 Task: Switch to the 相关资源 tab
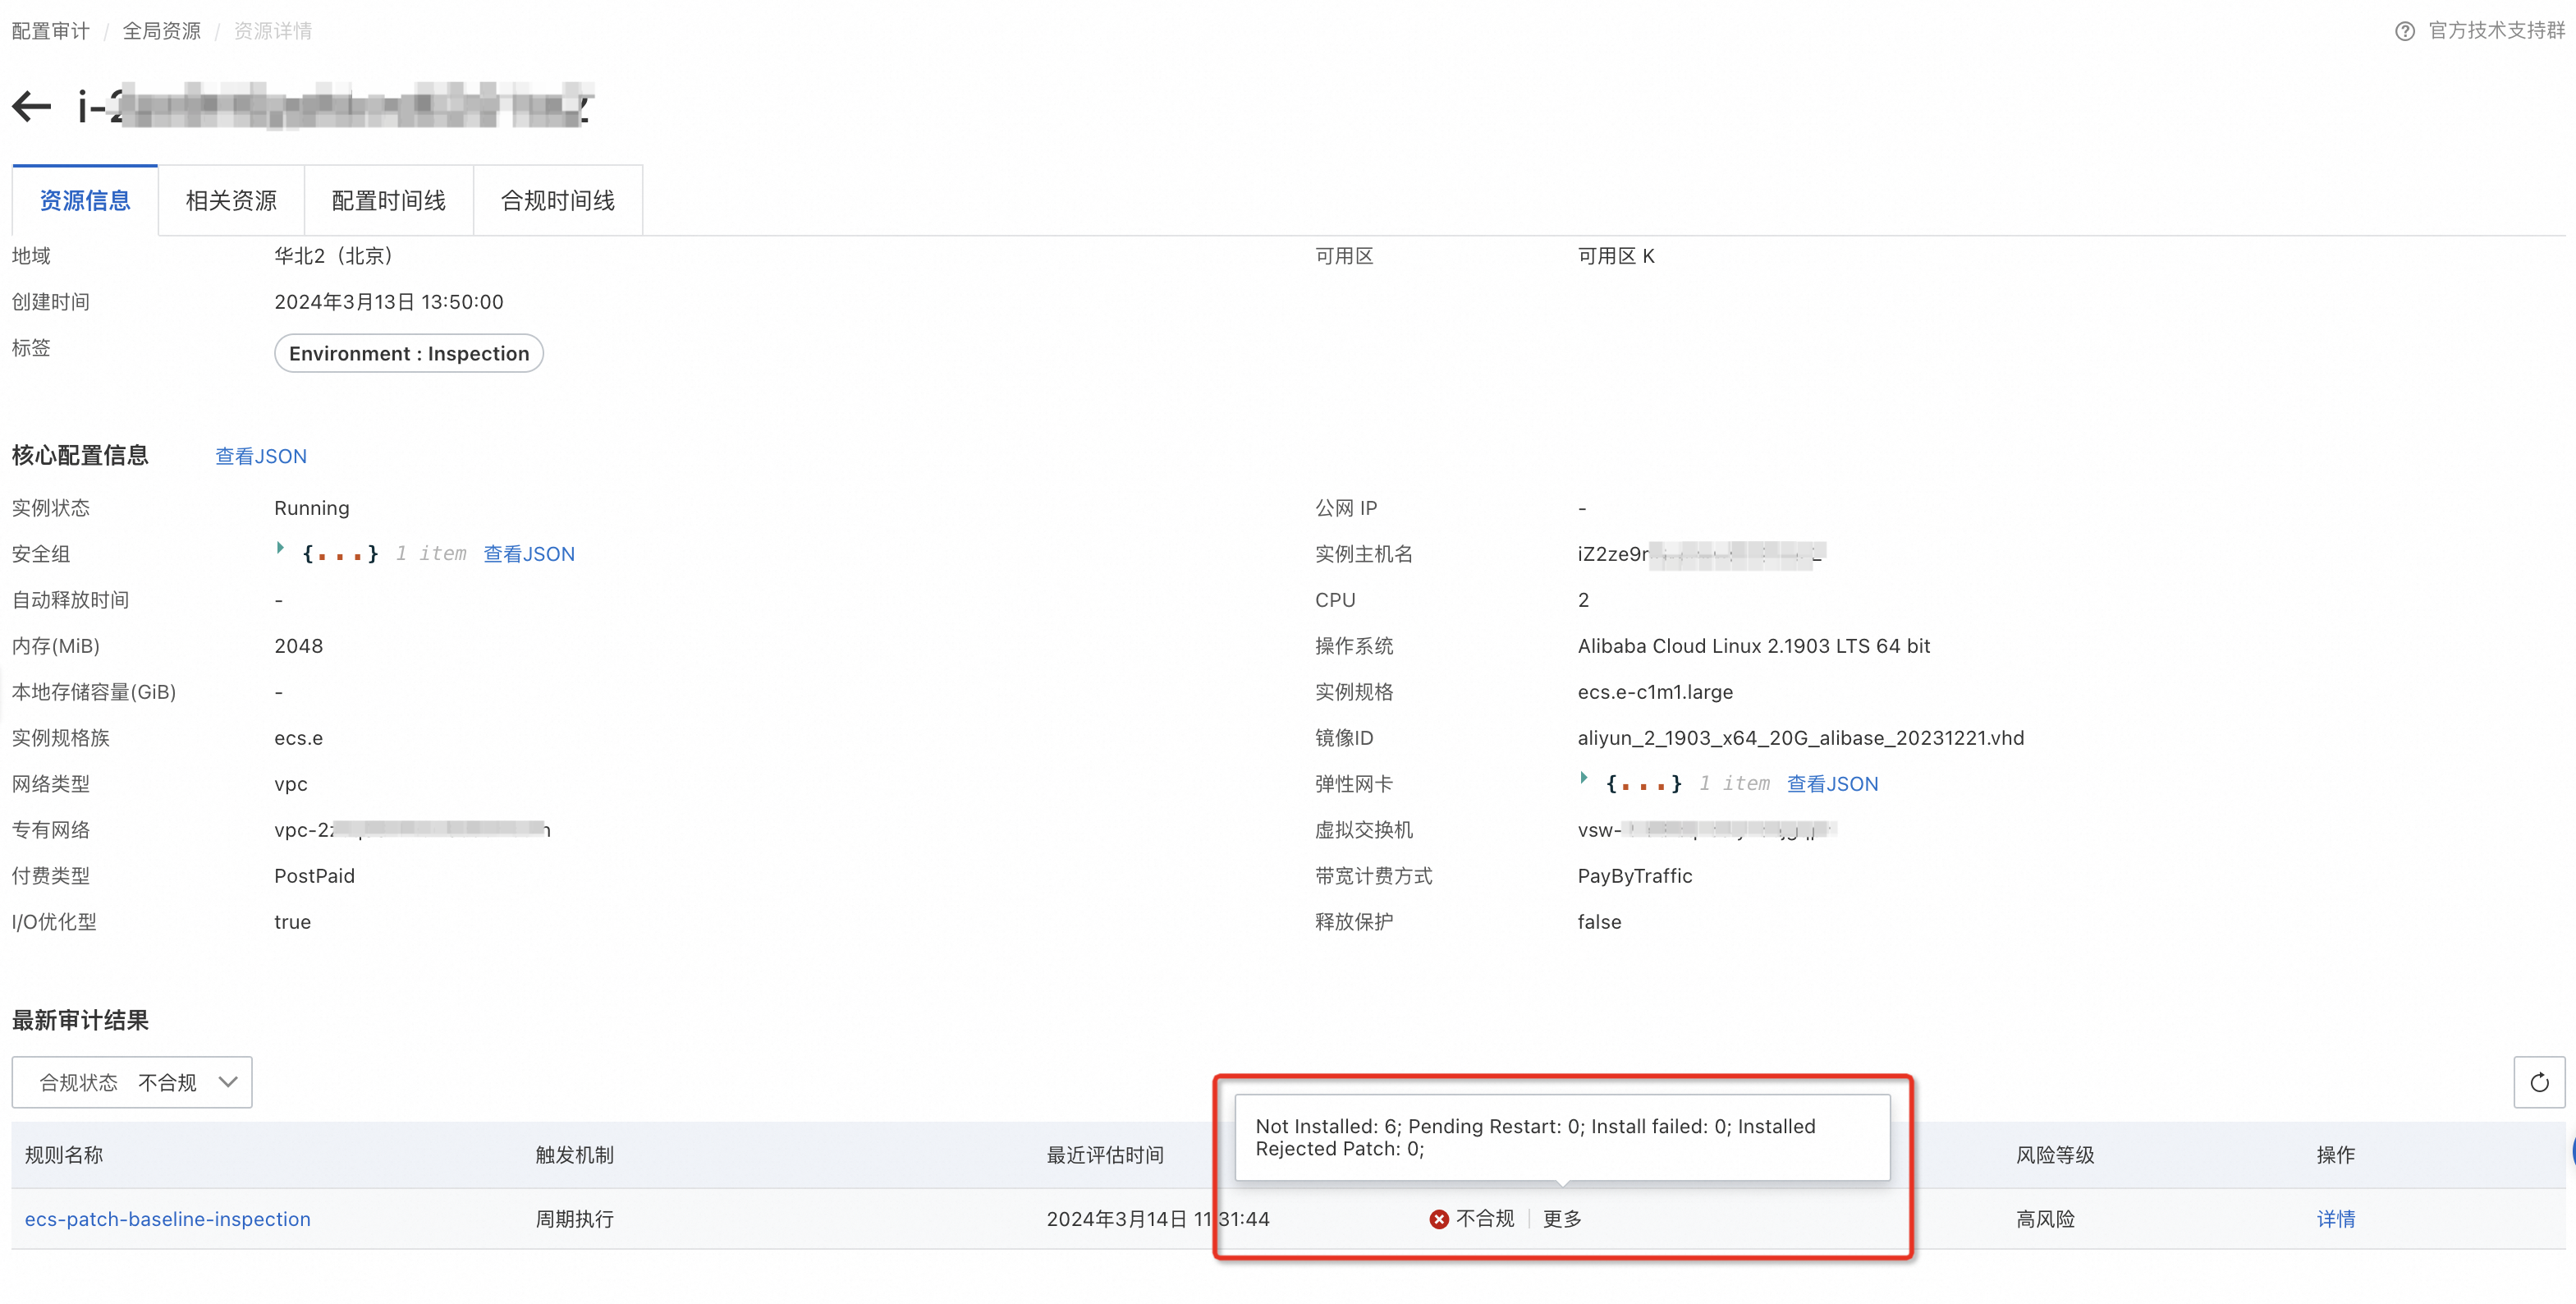pos(231,201)
